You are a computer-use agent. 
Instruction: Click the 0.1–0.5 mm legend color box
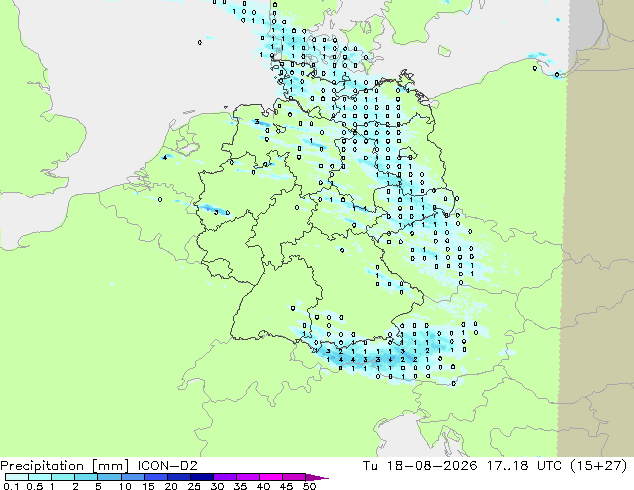pyautogui.click(x=17, y=477)
